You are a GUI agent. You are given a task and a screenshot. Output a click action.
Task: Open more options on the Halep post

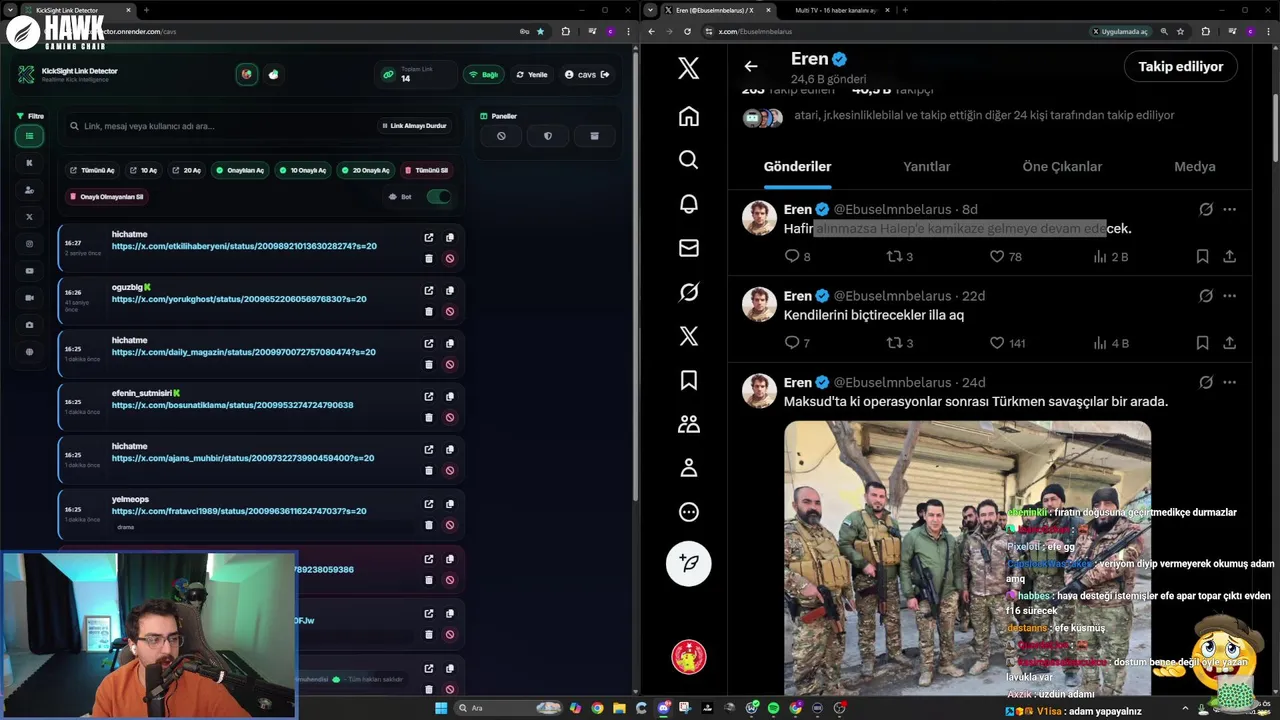1230,210
